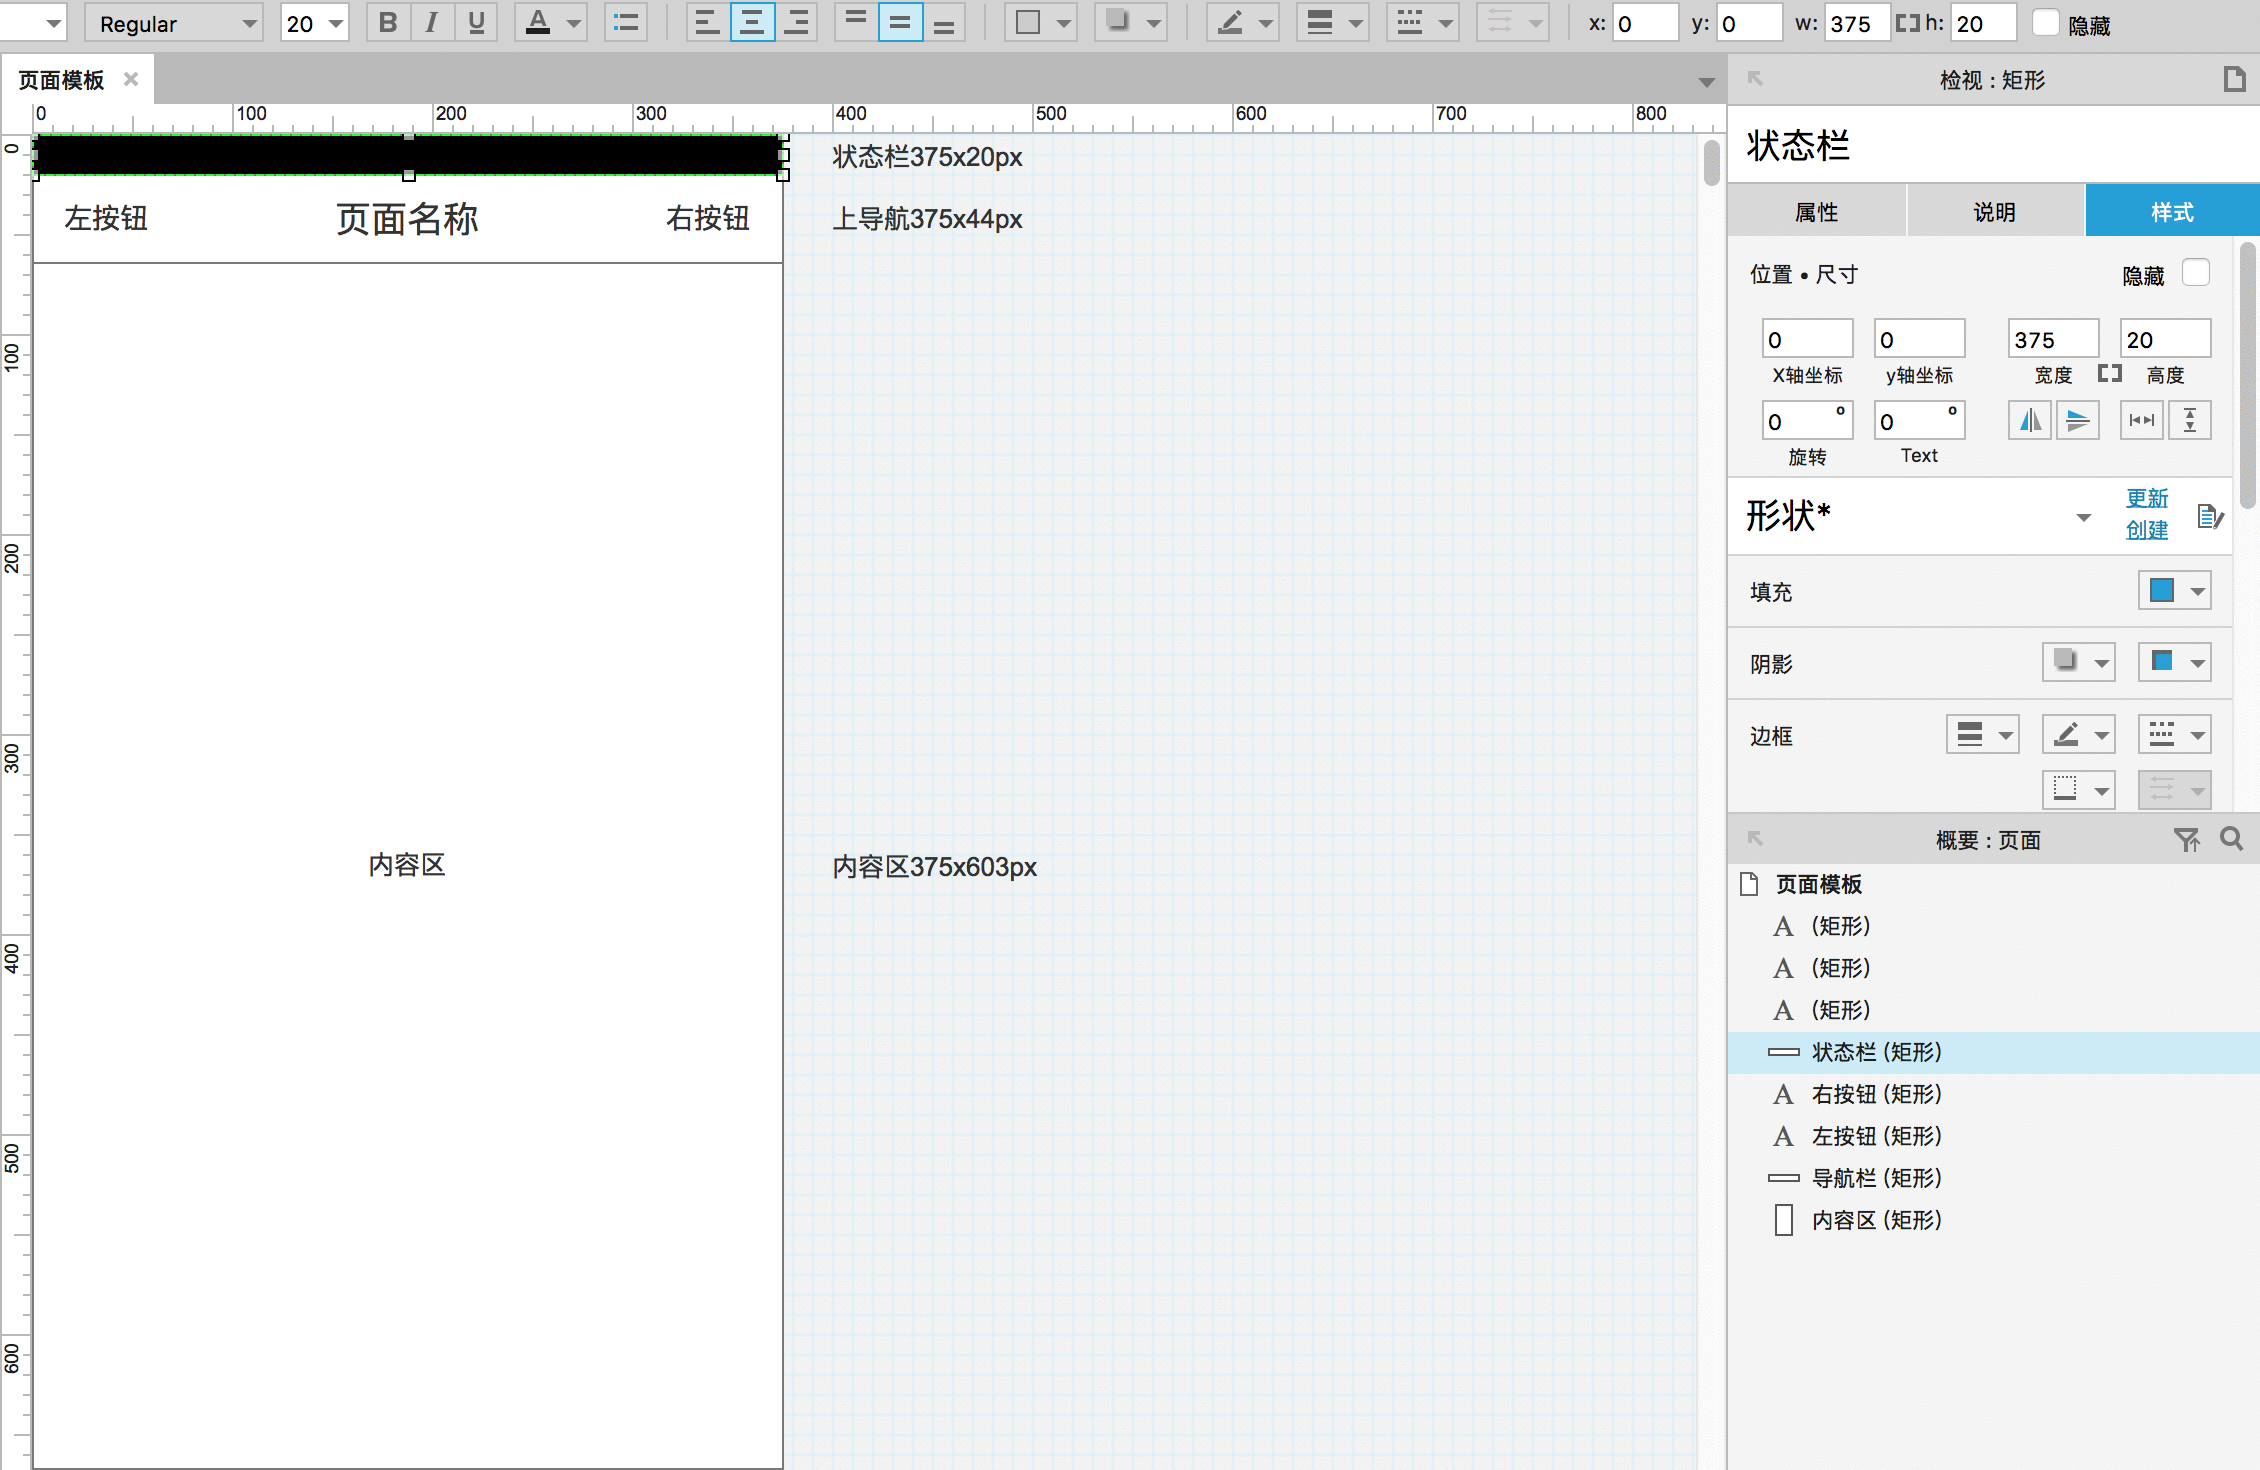Toggle keep aspect ratio lock between 宽度 and 高度
This screenshot has width=2260, height=1470.
click(x=2110, y=374)
